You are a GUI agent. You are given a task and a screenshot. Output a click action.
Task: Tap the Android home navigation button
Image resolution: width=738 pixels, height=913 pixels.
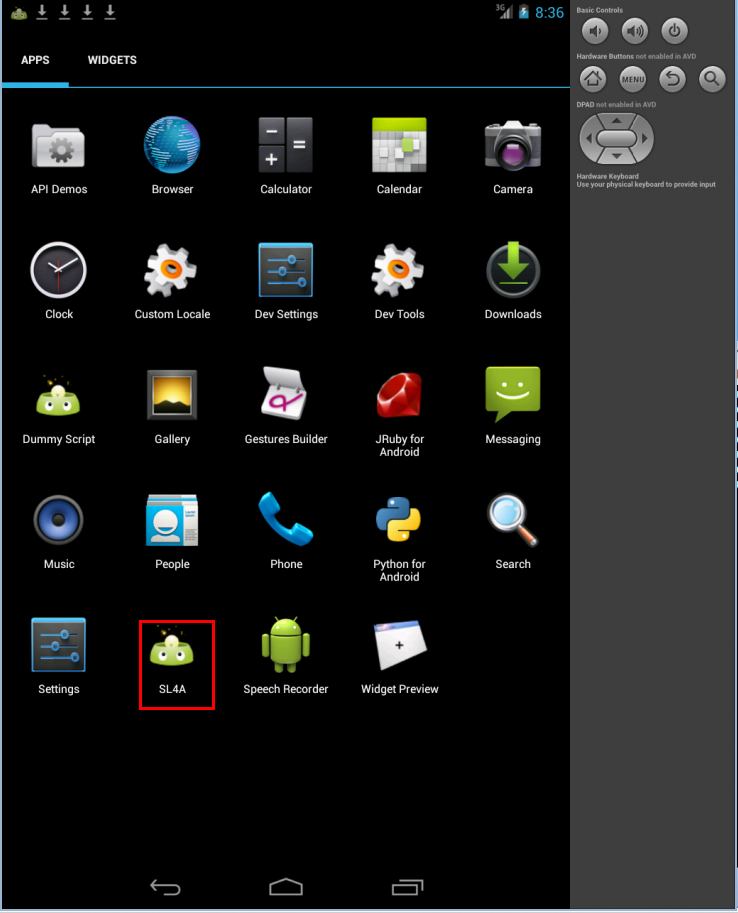[x=285, y=887]
